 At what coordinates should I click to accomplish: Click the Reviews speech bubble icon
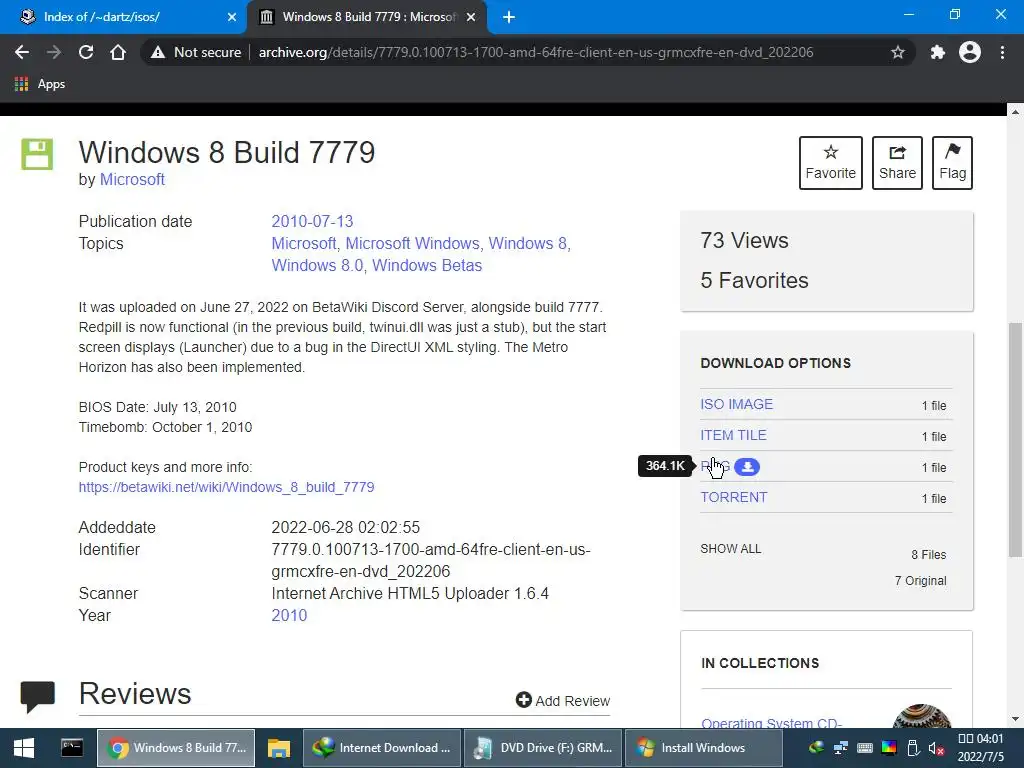click(37, 696)
